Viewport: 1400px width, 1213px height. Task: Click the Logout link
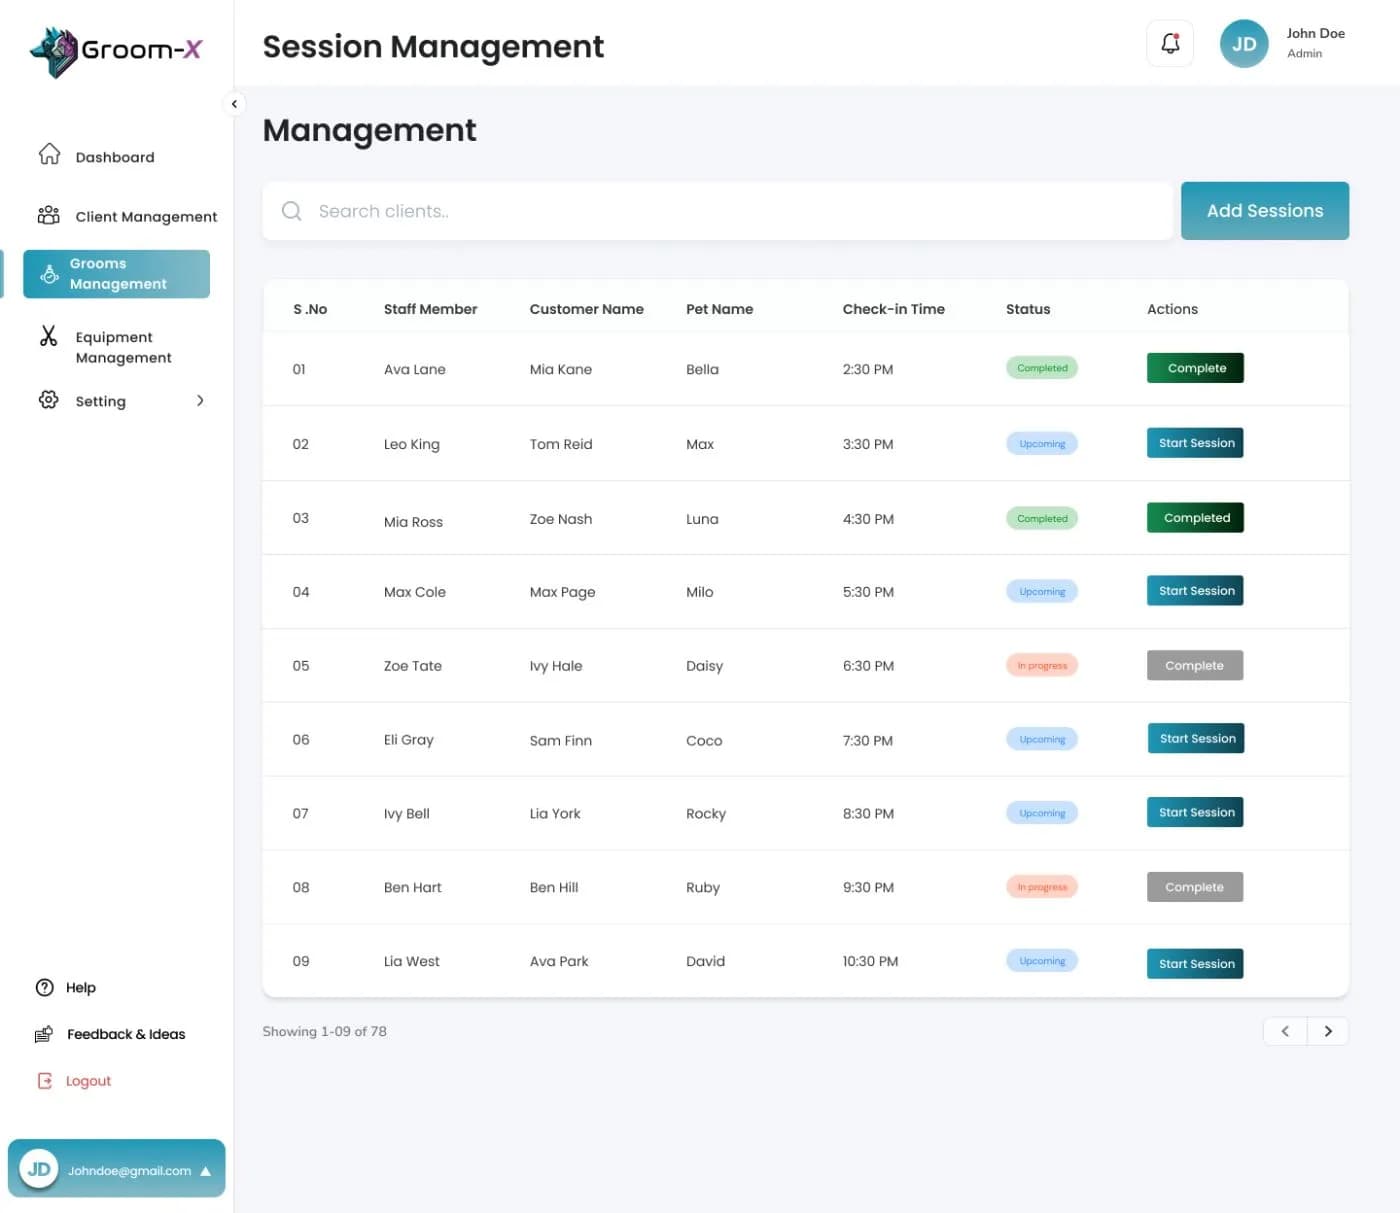88,1081
